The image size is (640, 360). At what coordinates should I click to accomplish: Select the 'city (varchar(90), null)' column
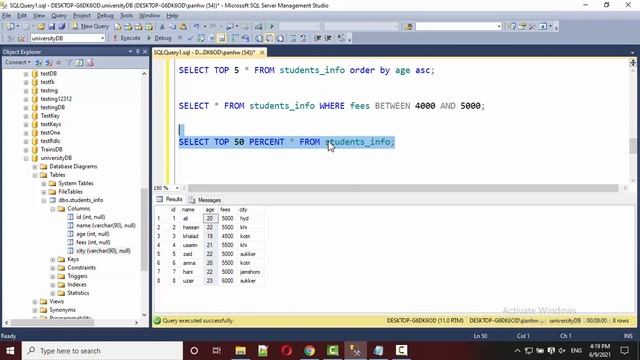pos(103,251)
